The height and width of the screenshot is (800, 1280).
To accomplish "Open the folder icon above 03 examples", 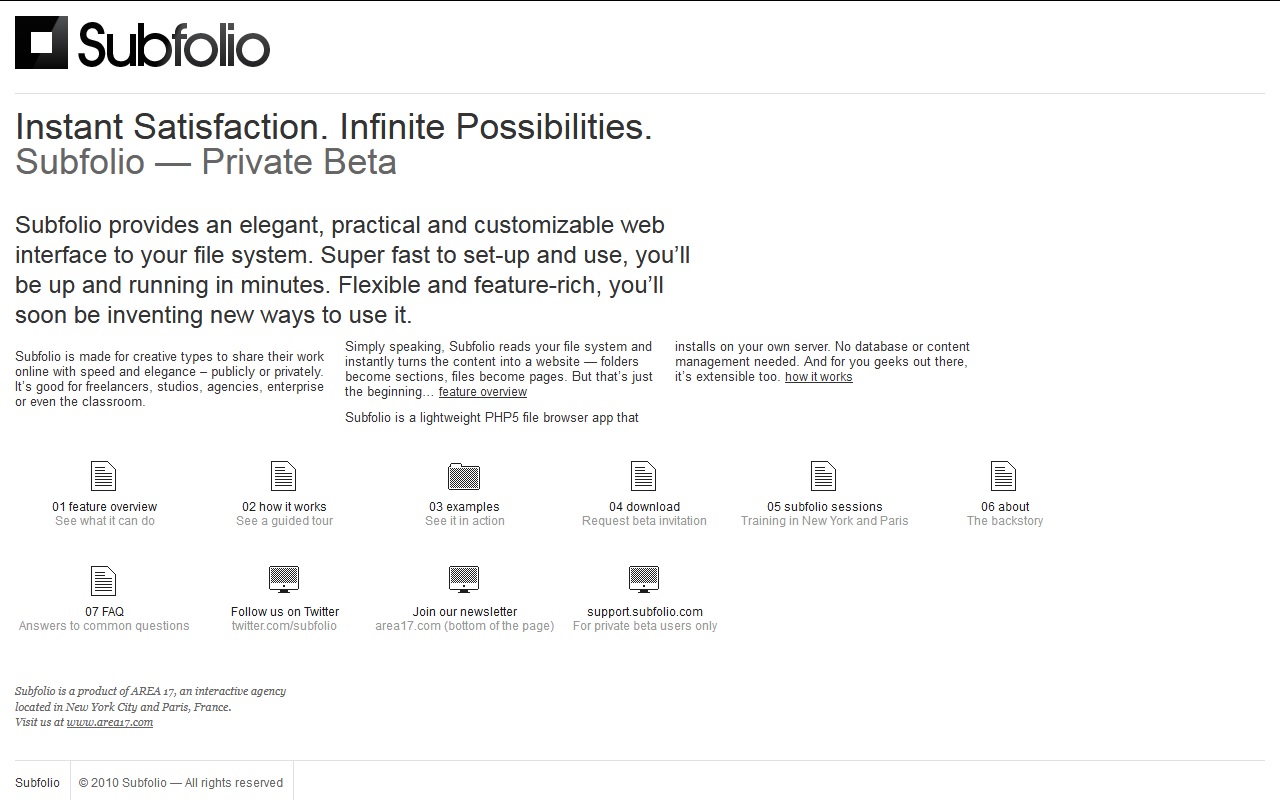I will point(464,476).
